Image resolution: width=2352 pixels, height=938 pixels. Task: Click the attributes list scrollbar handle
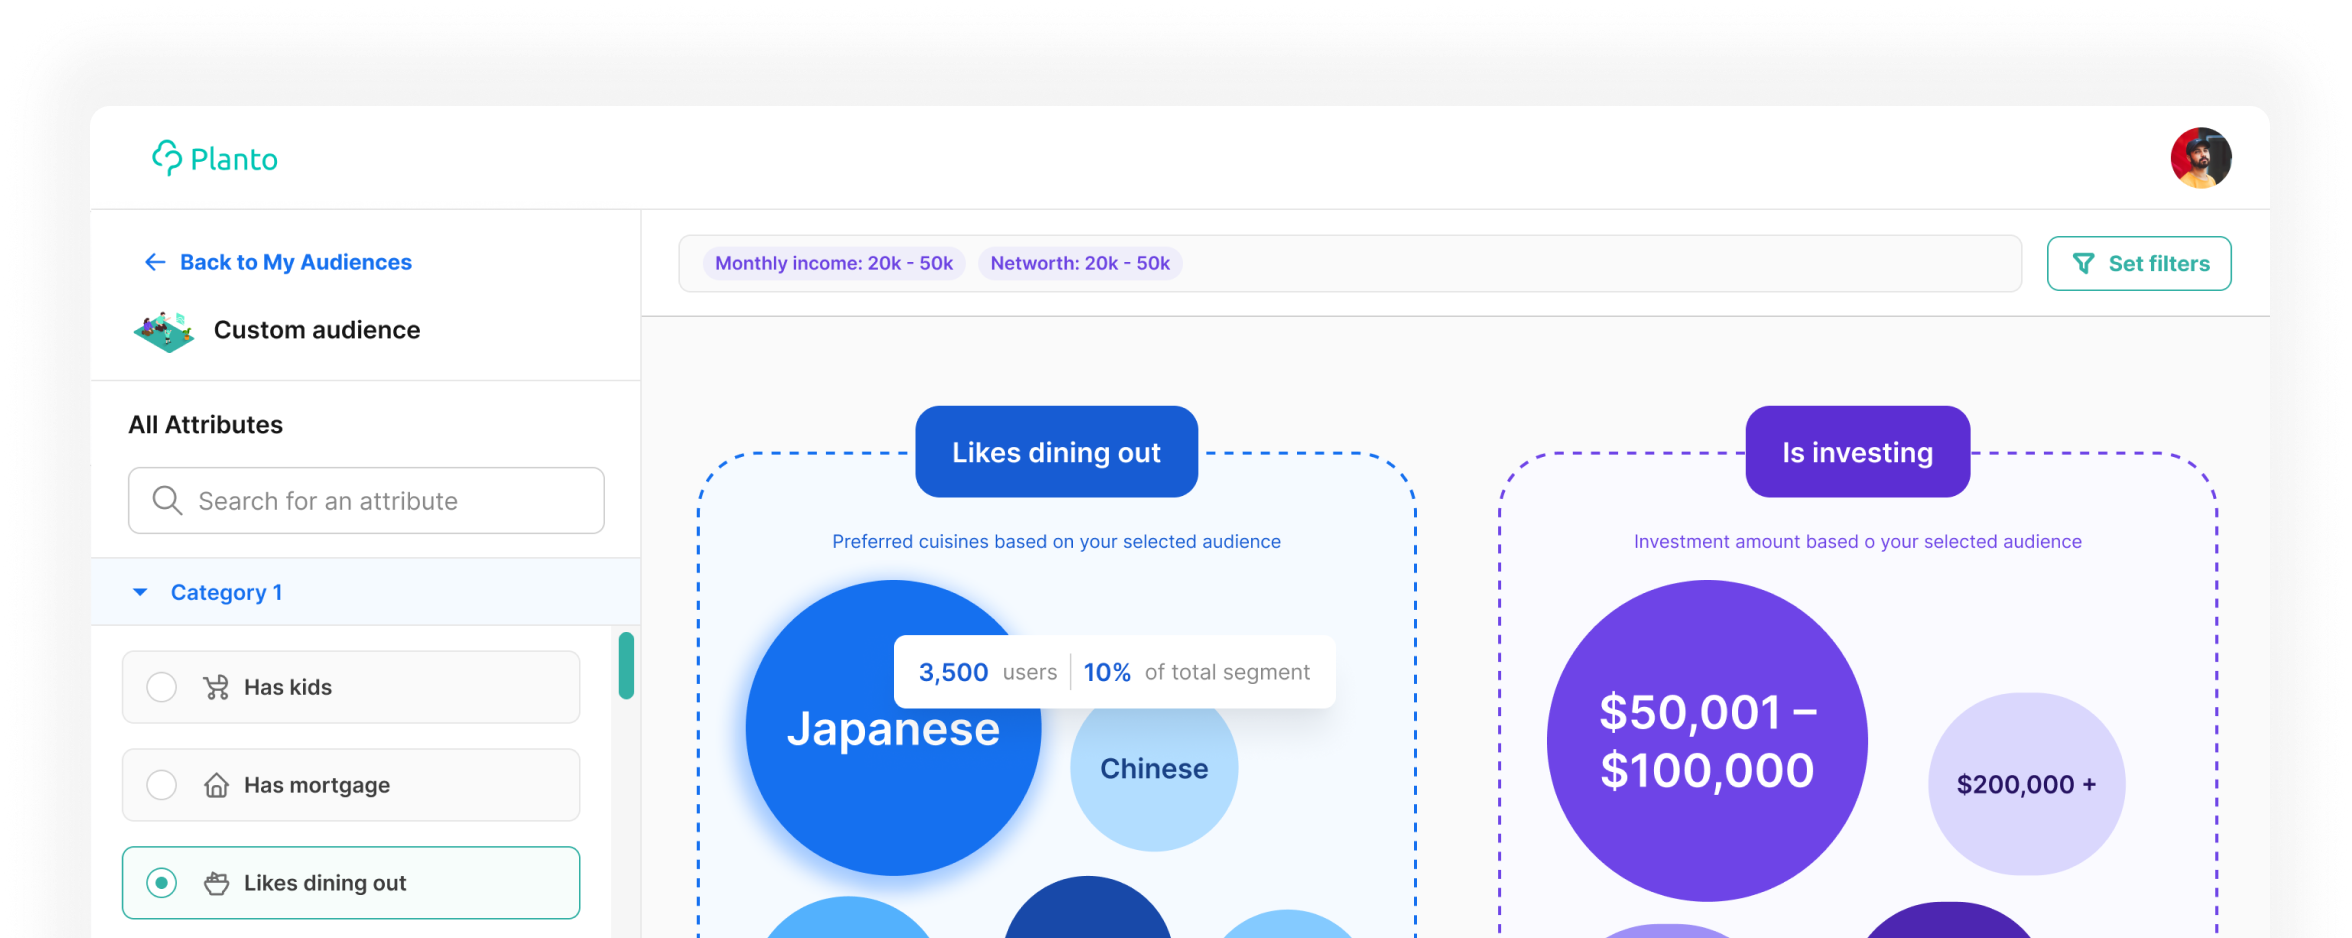click(x=626, y=666)
